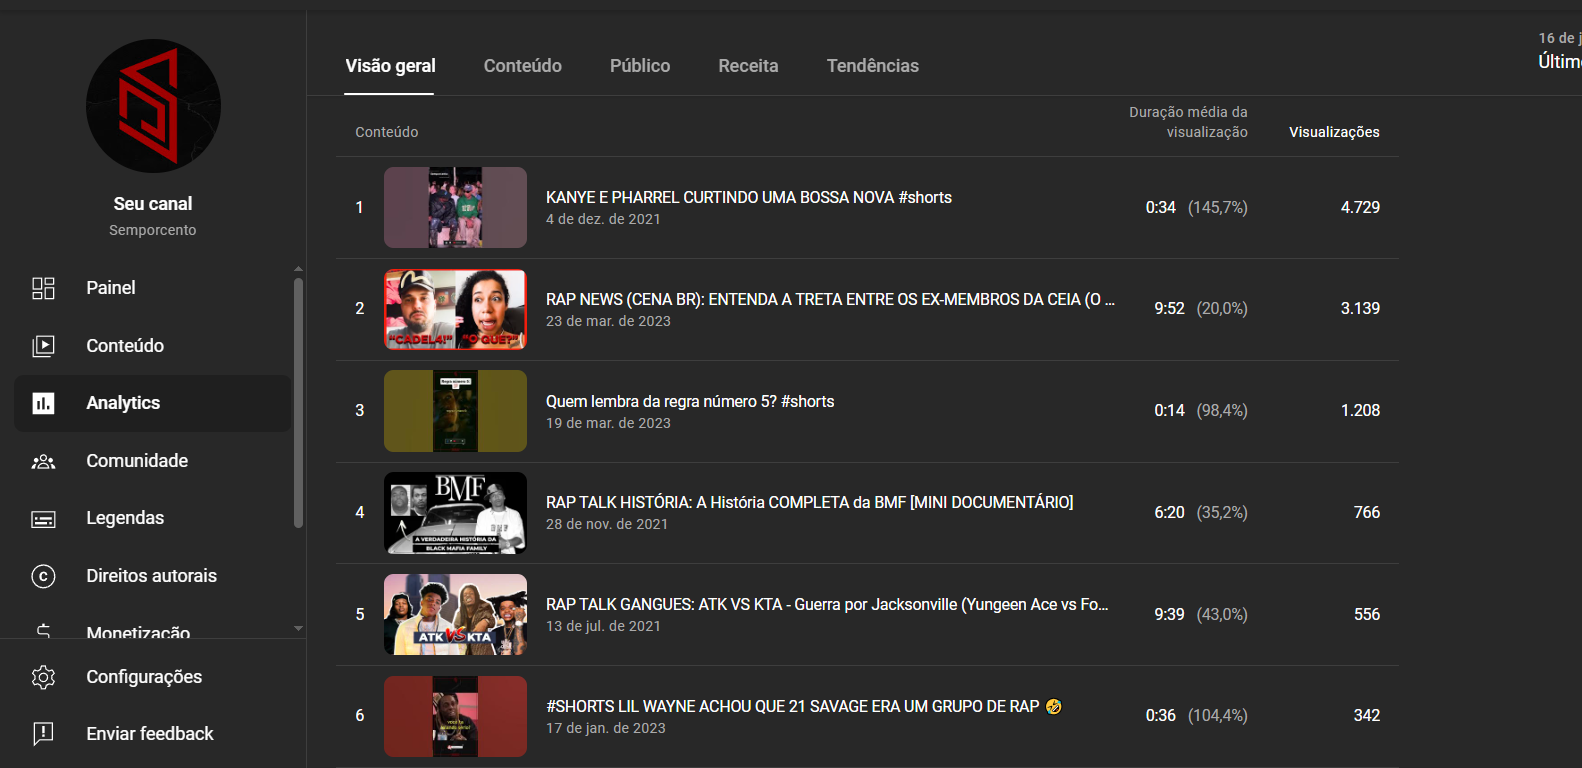Screen dimensions: 1582x768
Task: Click the Painel dashboard icon
Action: point(43,288)
